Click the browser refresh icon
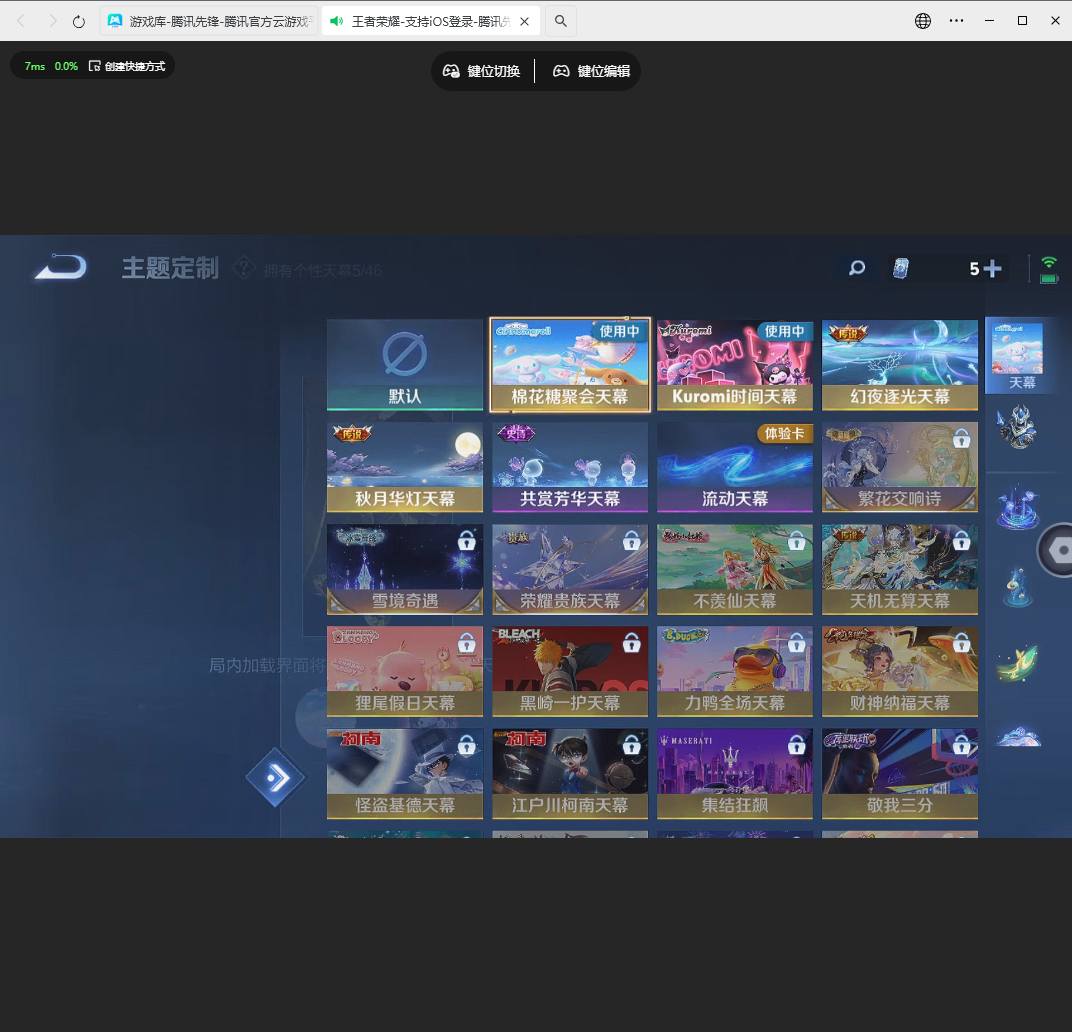The width and height of the screenshot is (1072, 1032). click(x=79, y=21)
